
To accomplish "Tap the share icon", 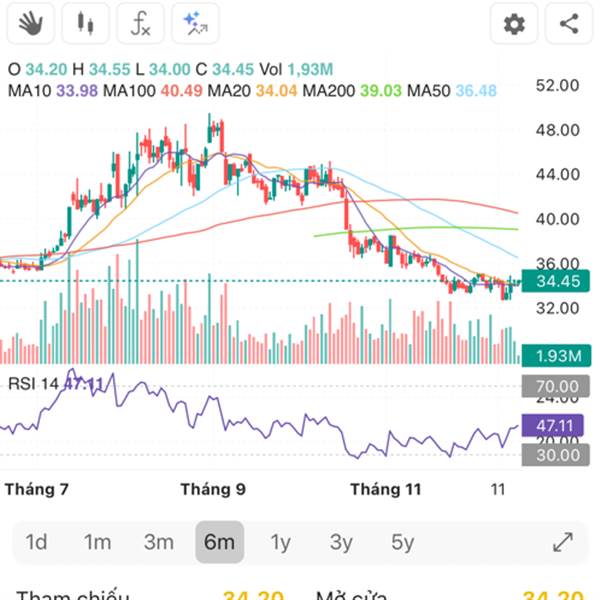I will click(569, 23).
